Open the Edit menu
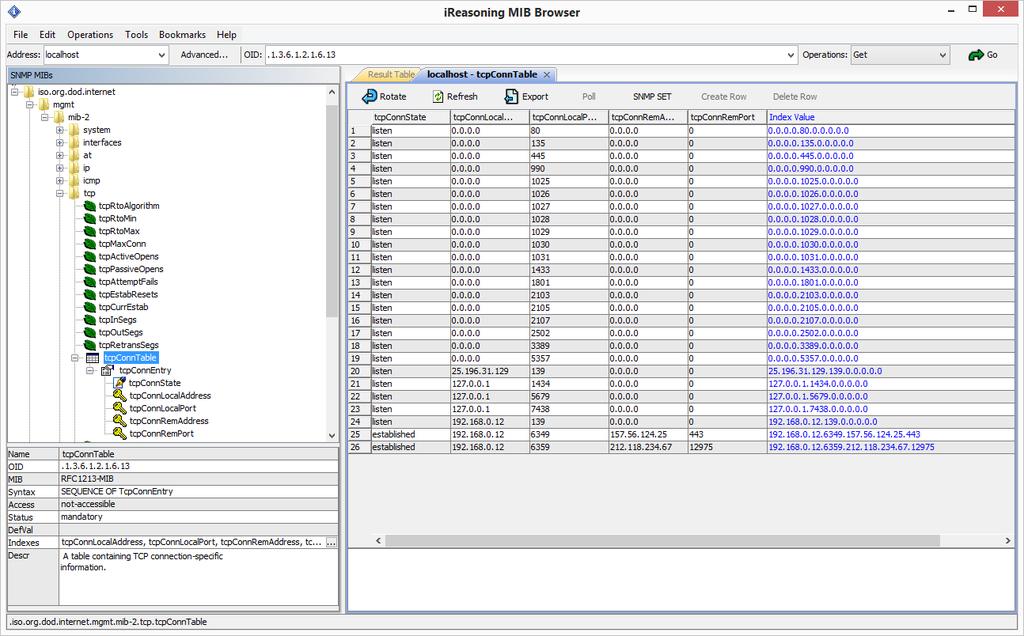Screen dimensions: 1024x636 pyautogui.click(x=47, y=35)
